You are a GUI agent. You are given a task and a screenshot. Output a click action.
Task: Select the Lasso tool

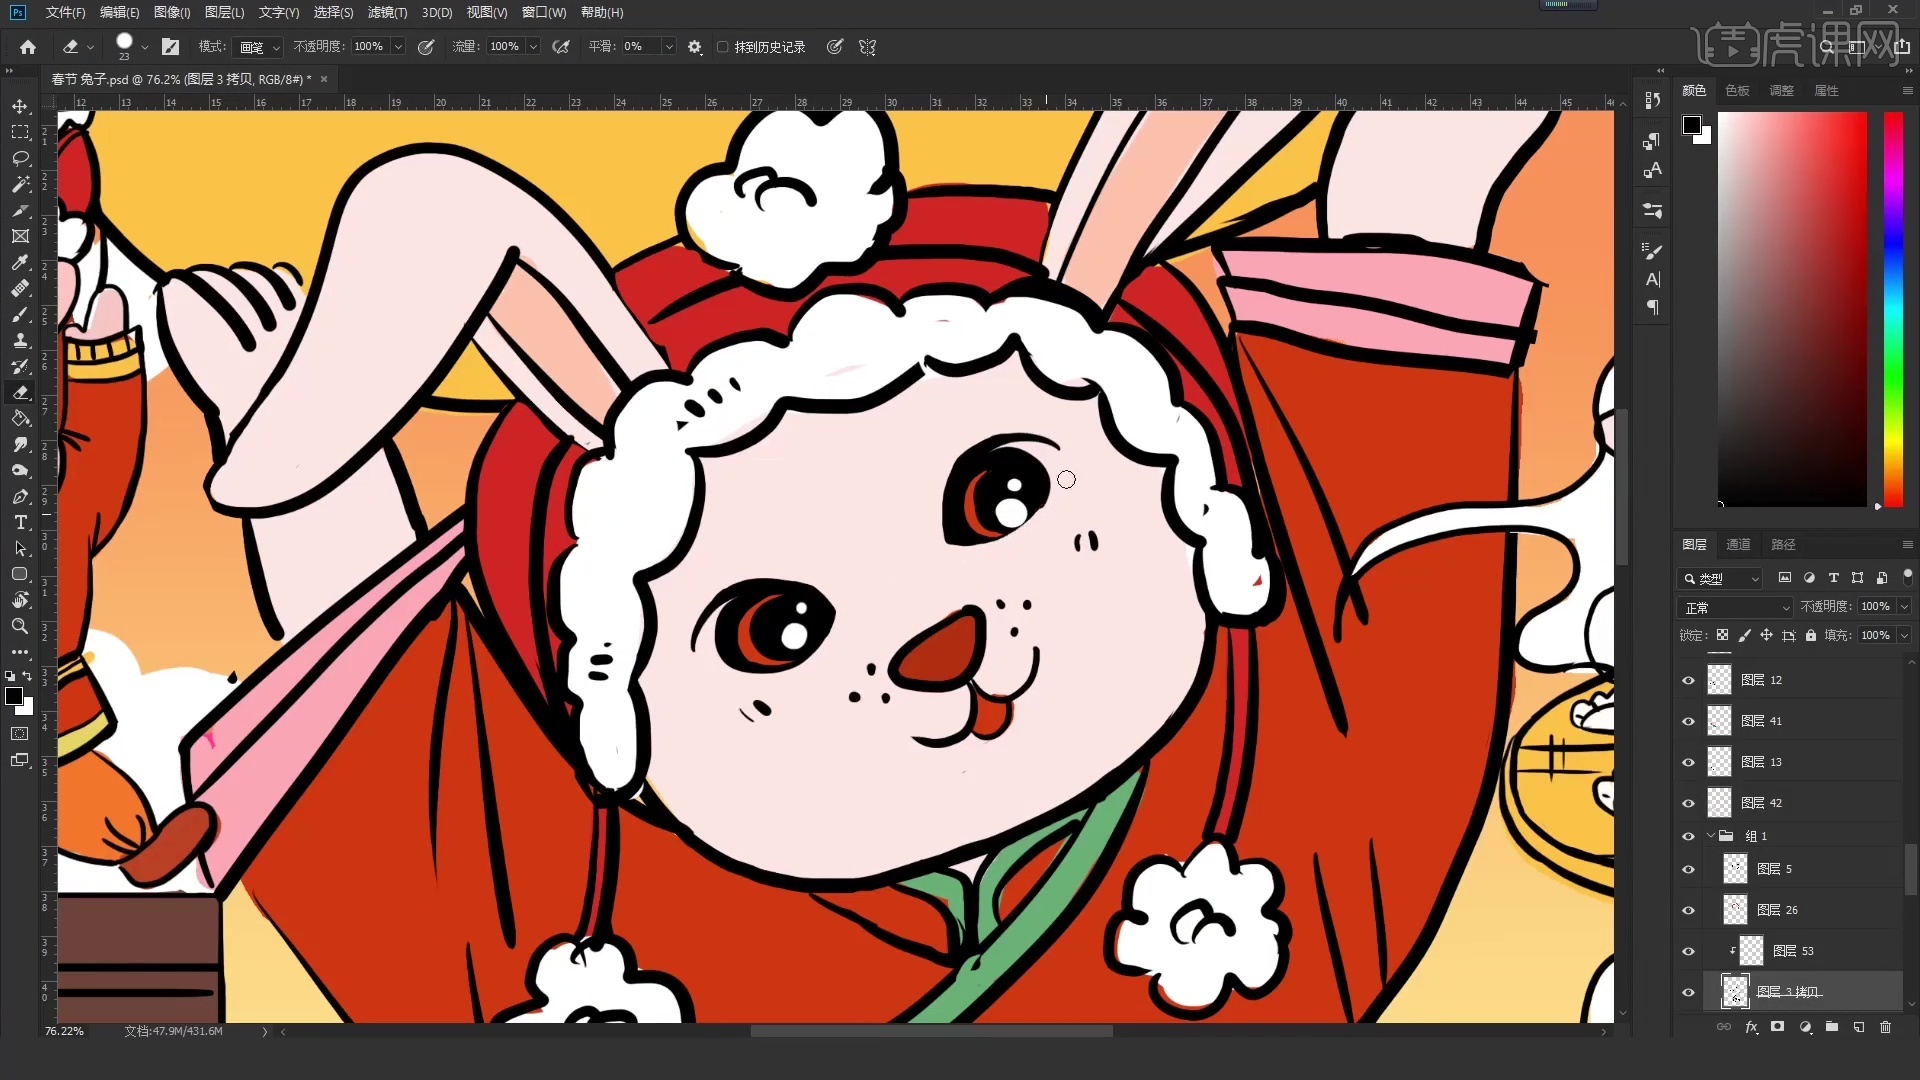click(x=20, y=158)
